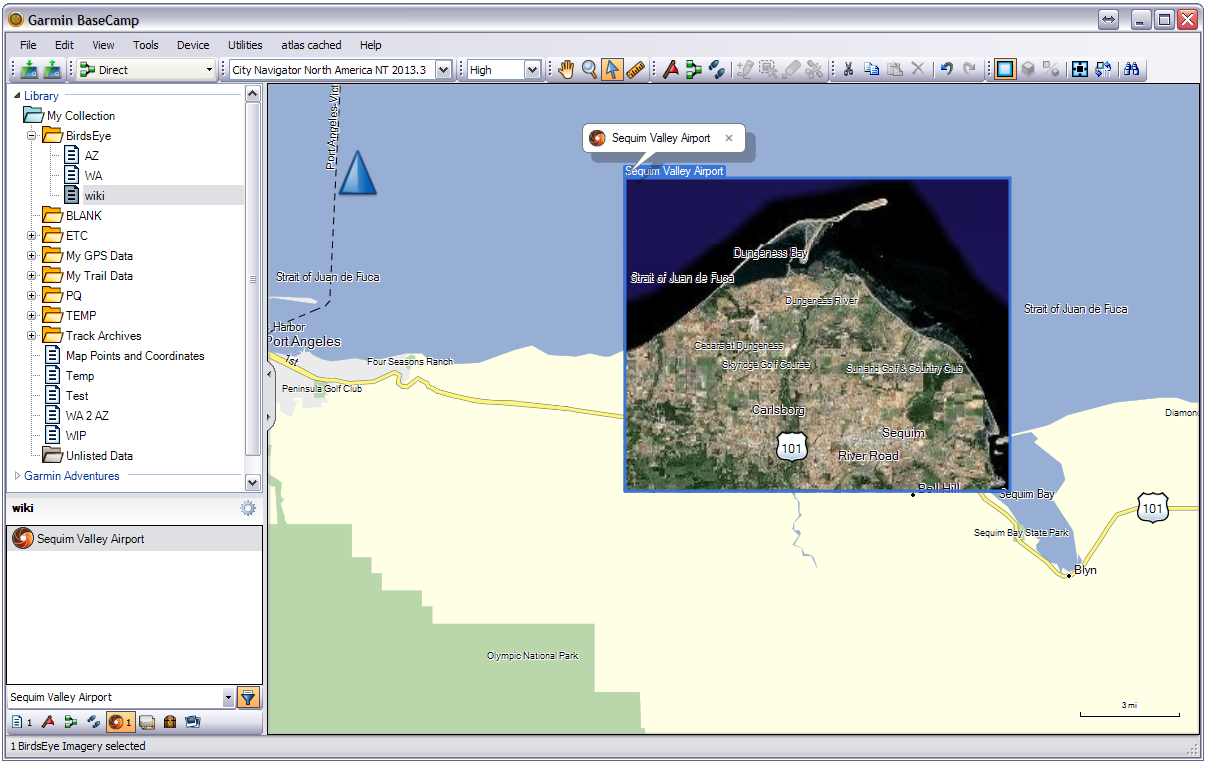Select the New Track footprints tool in toolbar
This screenshot has height=762, width=1205.
[x=717, y=69]
